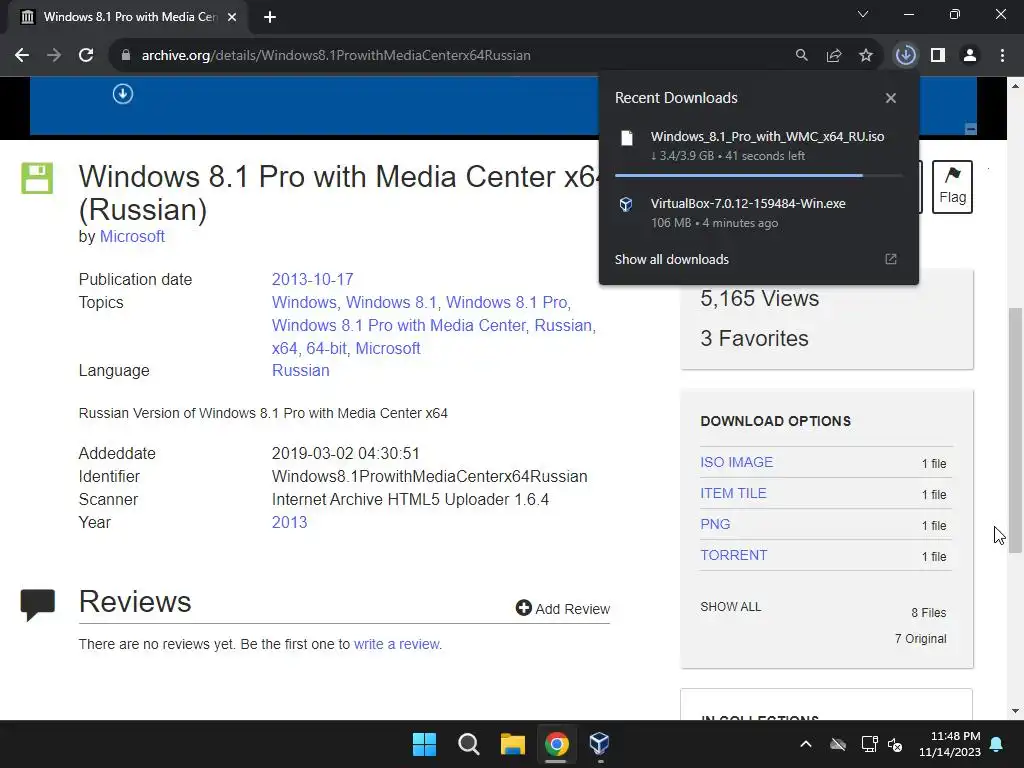Open VirtualBox from the taskbar
Image resolution: width=1024 pixels, height=768 pixels.
point(600,744)
